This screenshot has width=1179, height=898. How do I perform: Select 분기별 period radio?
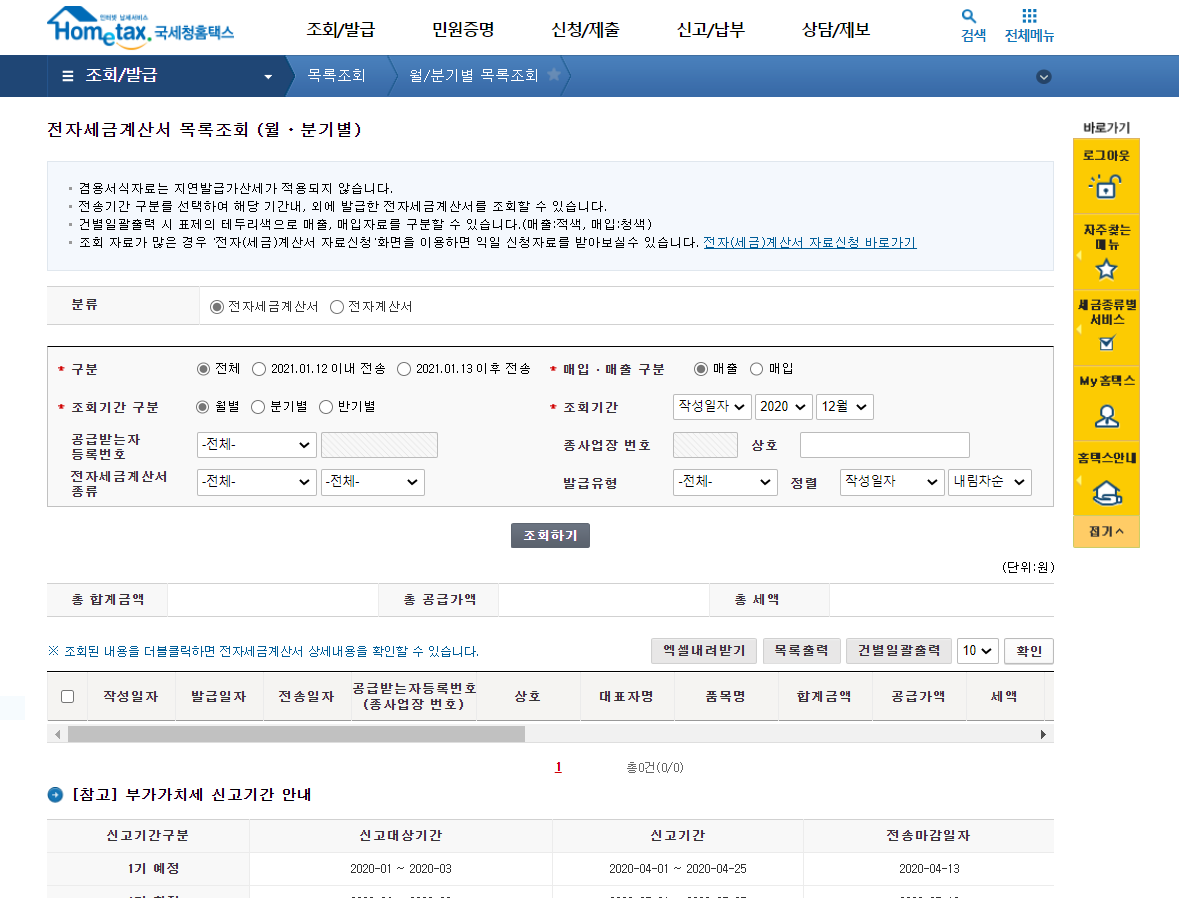pyautogui.click(x=258, y=407)
